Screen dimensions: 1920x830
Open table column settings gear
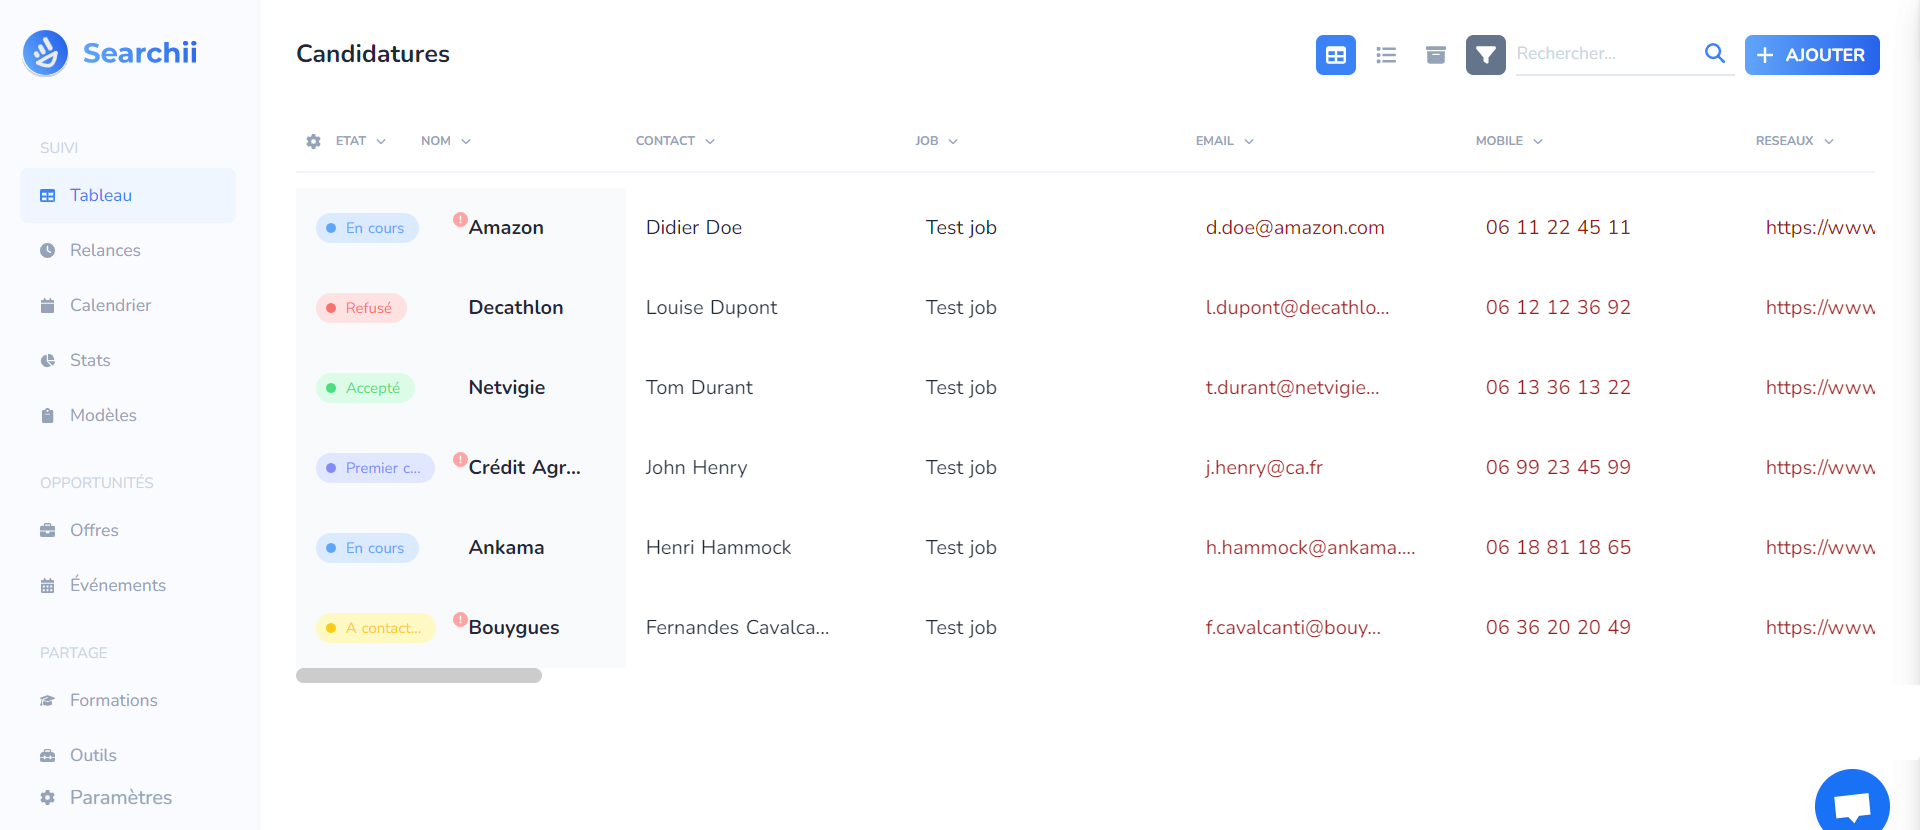[x=314, y=141]
